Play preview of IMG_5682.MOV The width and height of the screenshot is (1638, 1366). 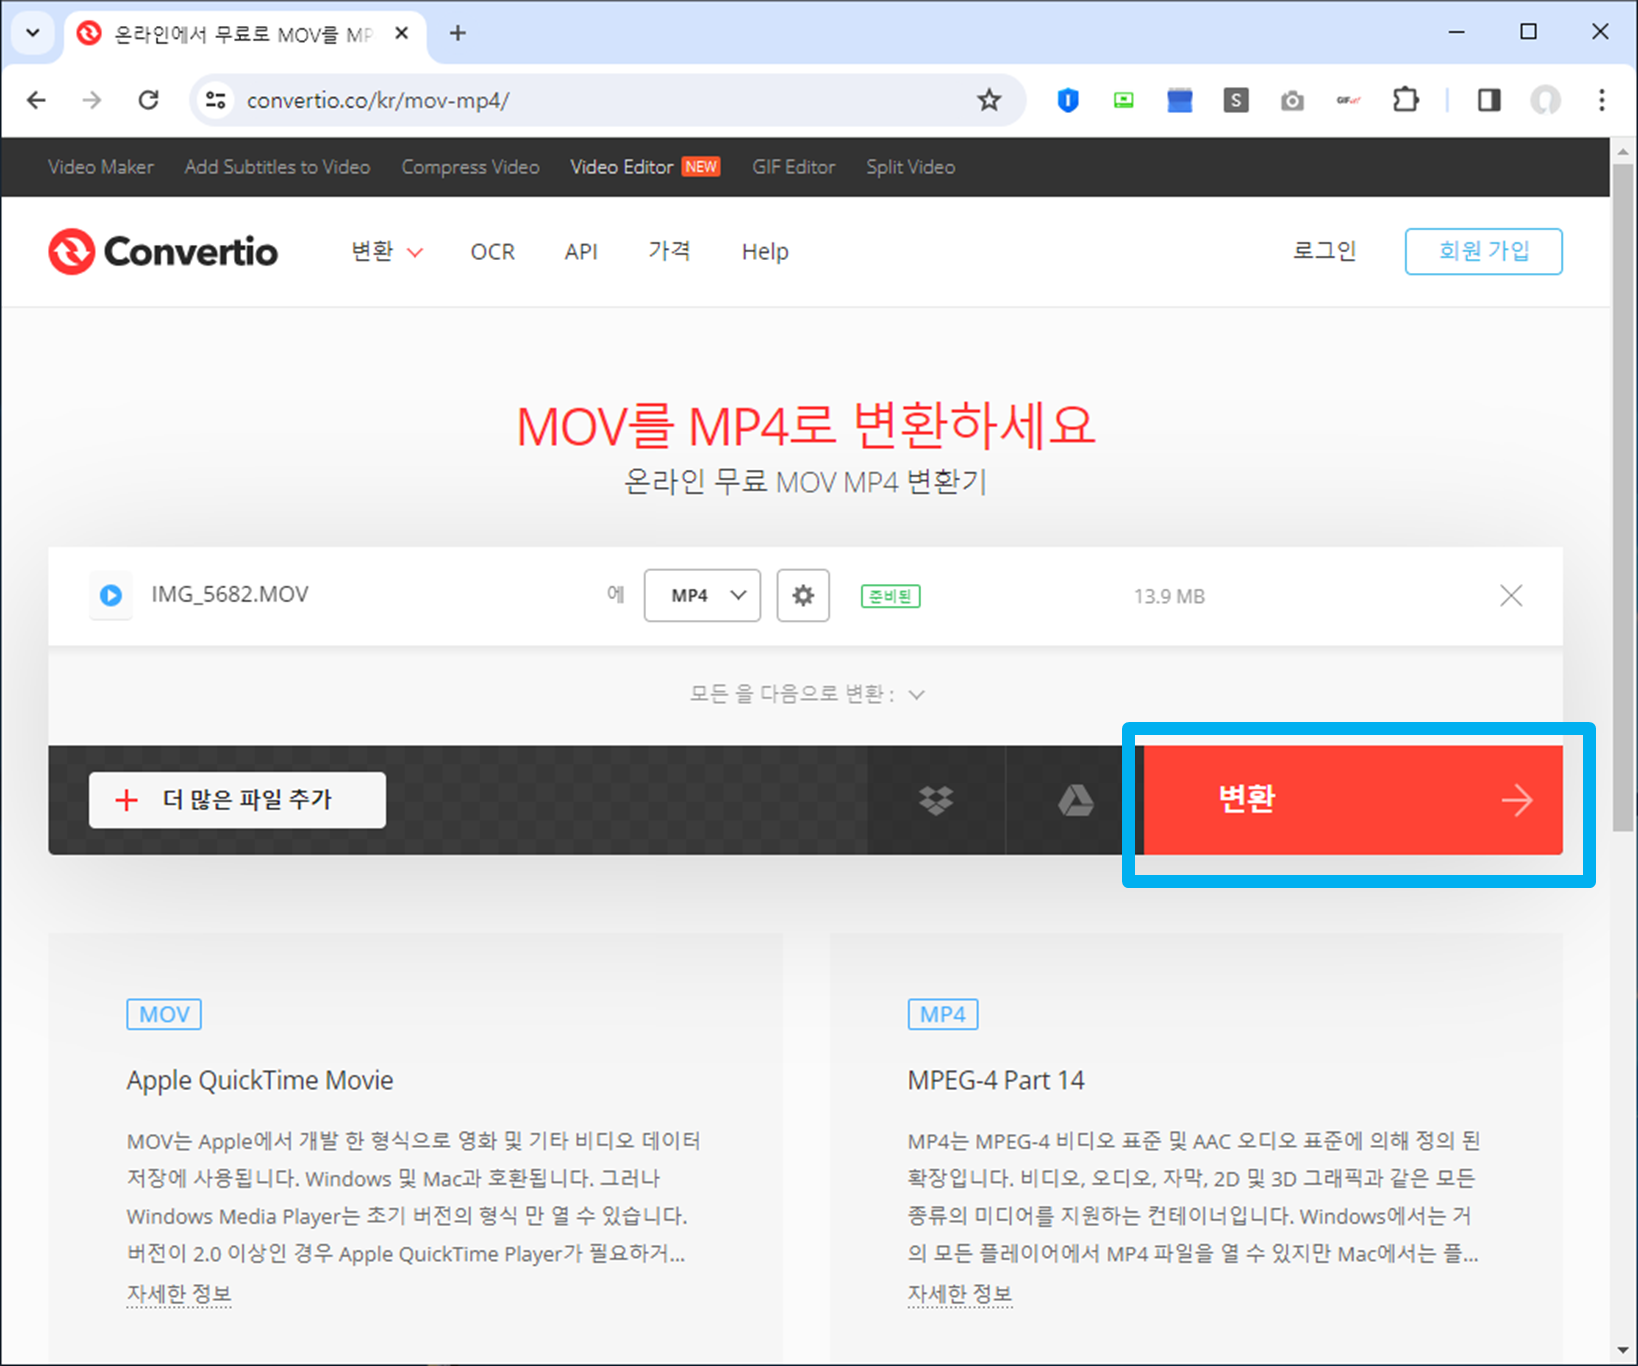point(110,595)
